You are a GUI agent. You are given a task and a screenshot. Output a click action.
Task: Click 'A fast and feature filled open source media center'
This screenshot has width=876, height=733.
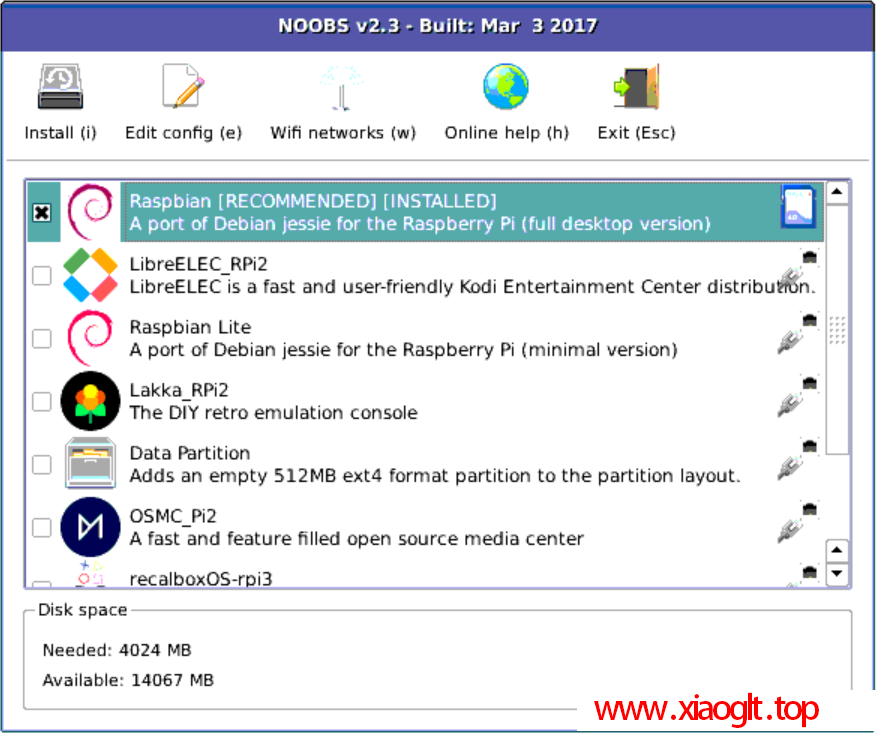(356, 539)
